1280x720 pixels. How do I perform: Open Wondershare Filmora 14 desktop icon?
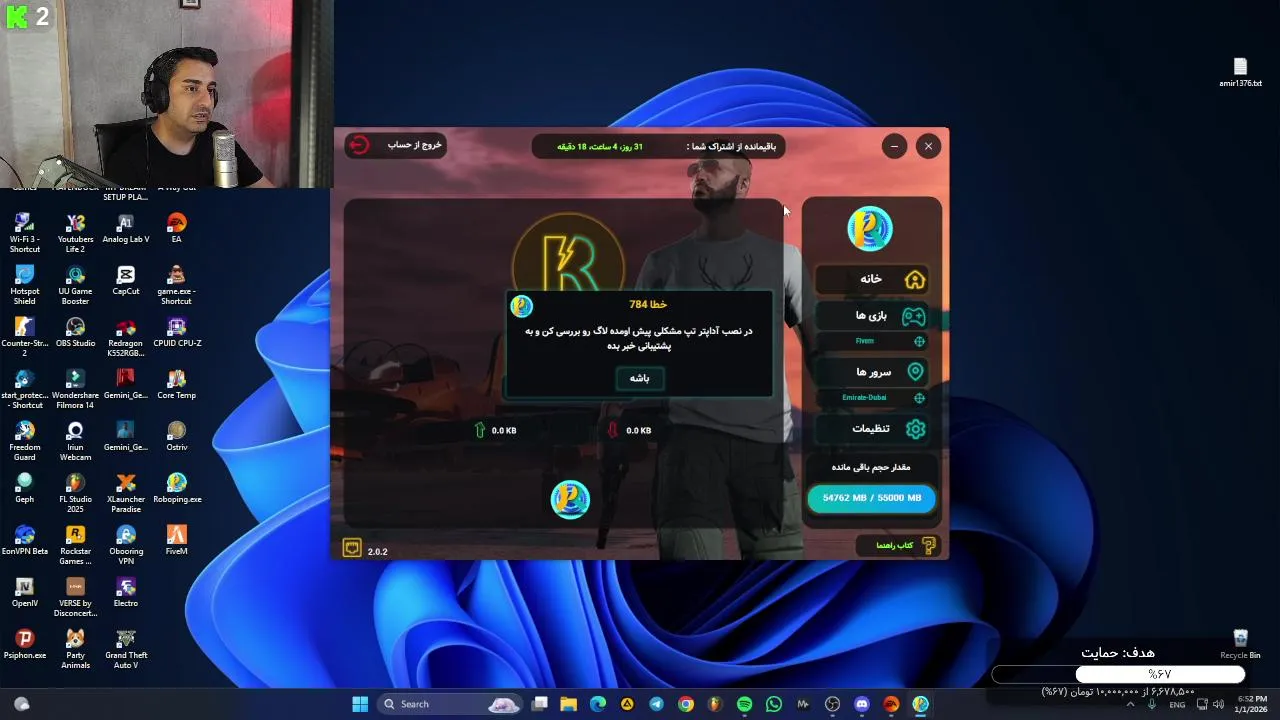click(x=75, y=388)
